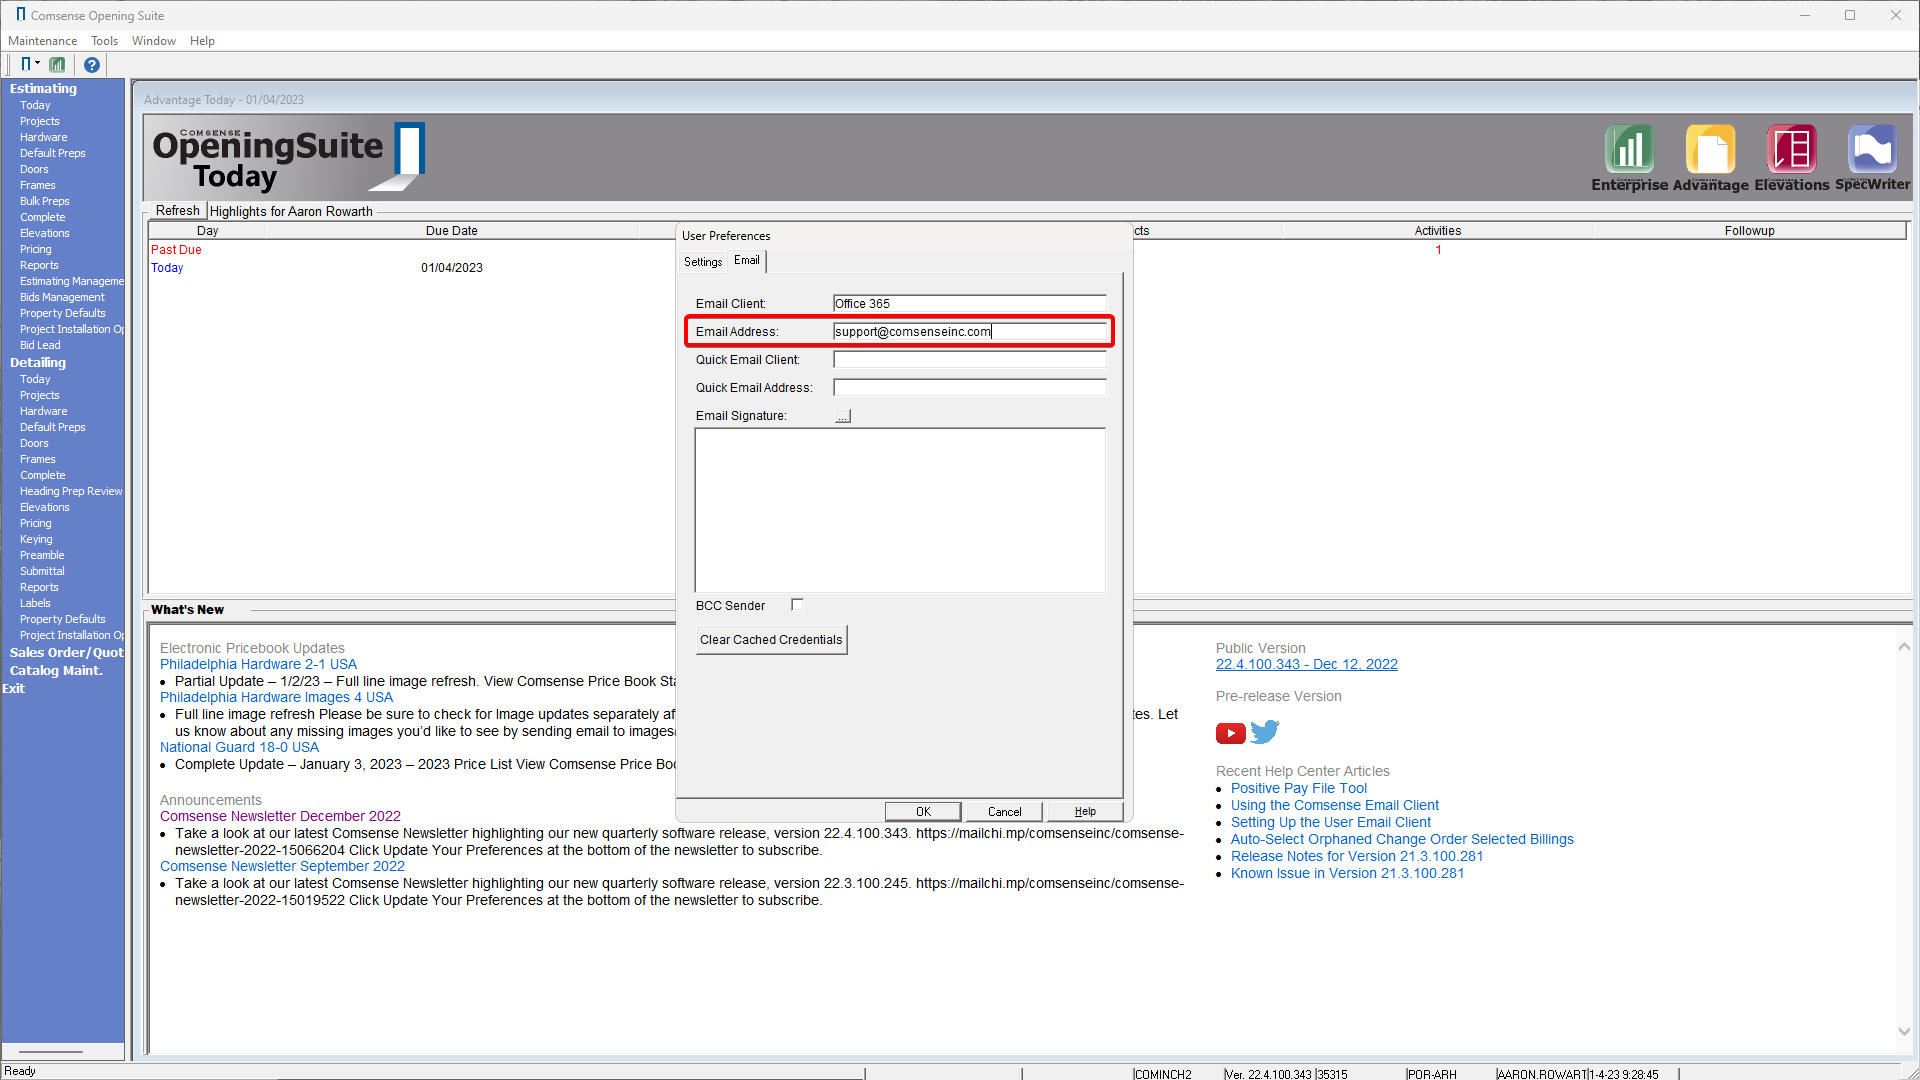The image size is (1920, 1080).
Task: Open Submittal under Detailing
Action: pyautogui.click(x=42, y=571)
